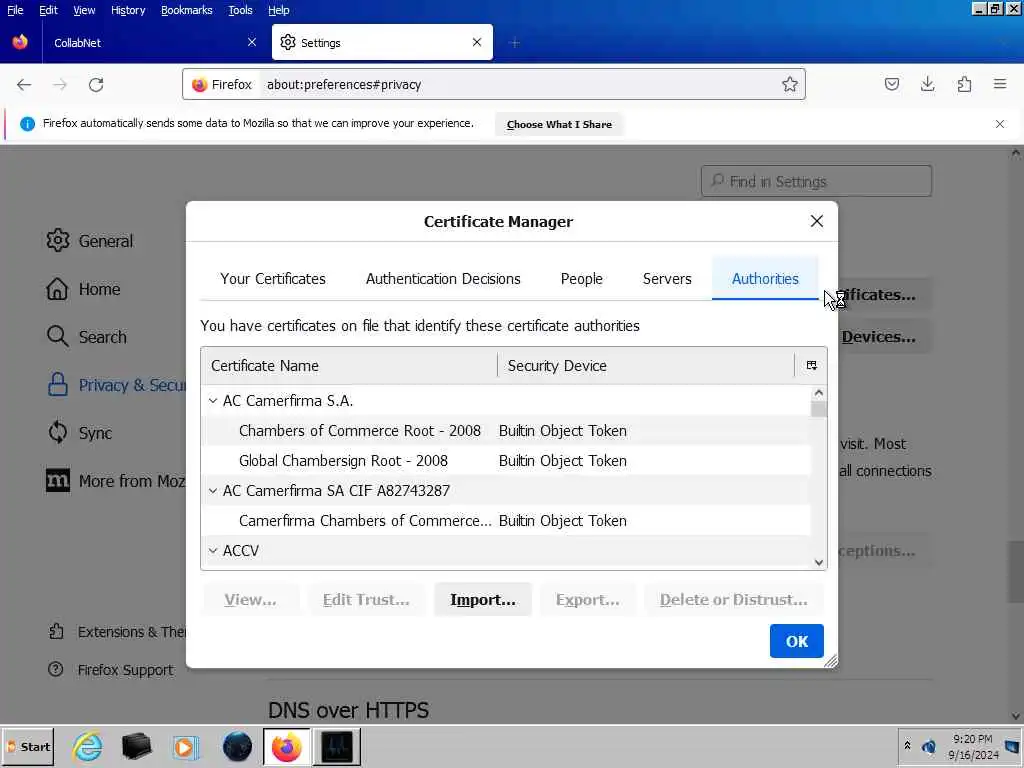Open the View menu

tap(84, 10)
